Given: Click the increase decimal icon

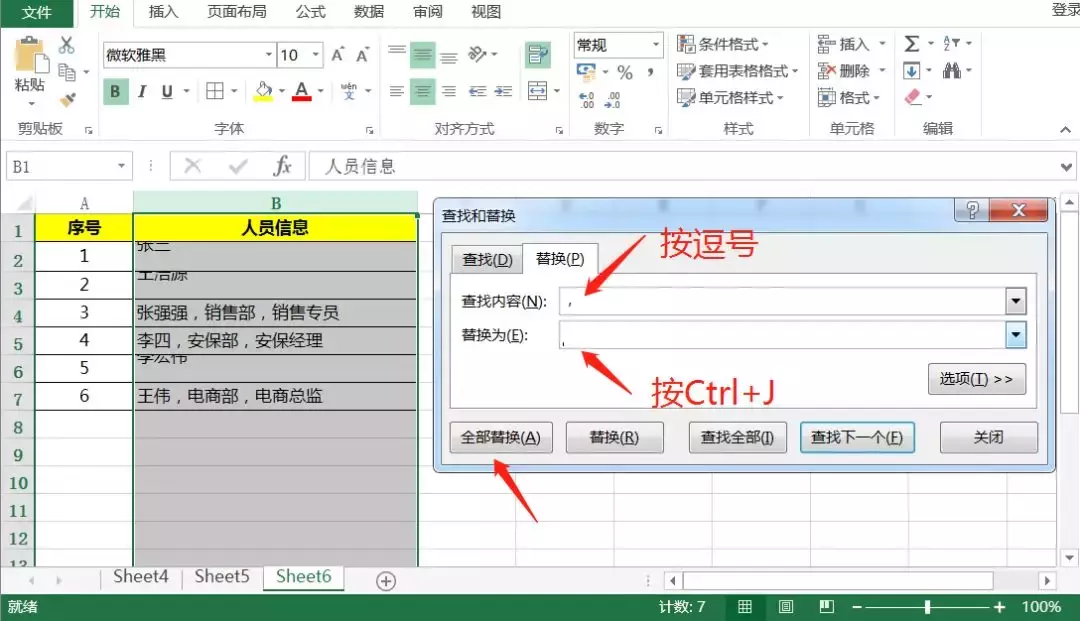Looking at the screenshot, I should 587,99.
